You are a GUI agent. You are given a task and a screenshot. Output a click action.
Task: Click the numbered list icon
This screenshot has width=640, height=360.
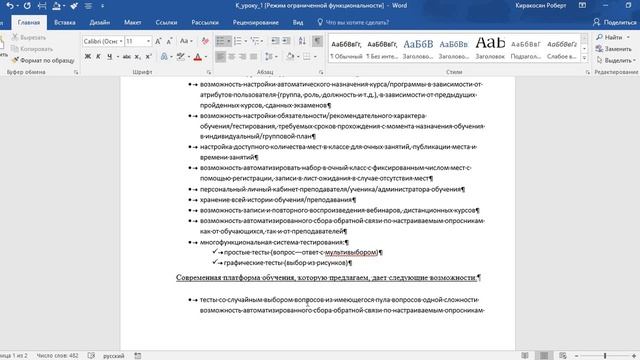(x=238, y=41)
